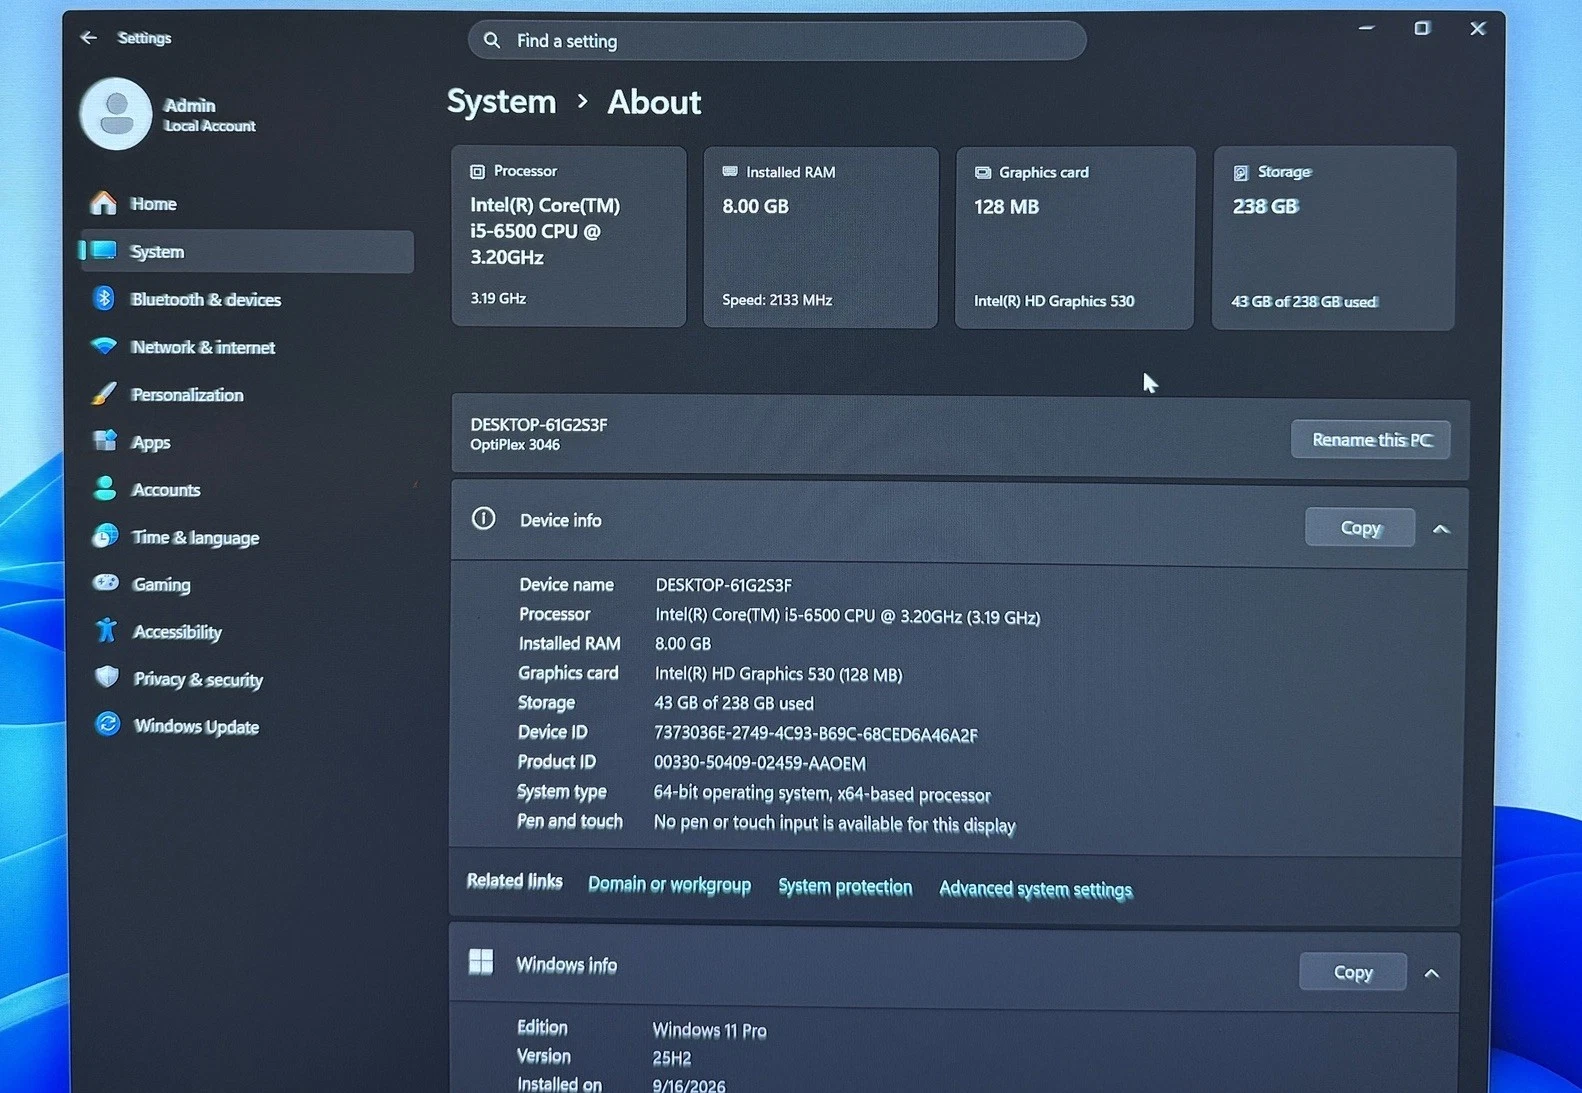Click the Personalization paintbrush icon
This screenshot has height=1093, width=1582.
click(104, 394)
